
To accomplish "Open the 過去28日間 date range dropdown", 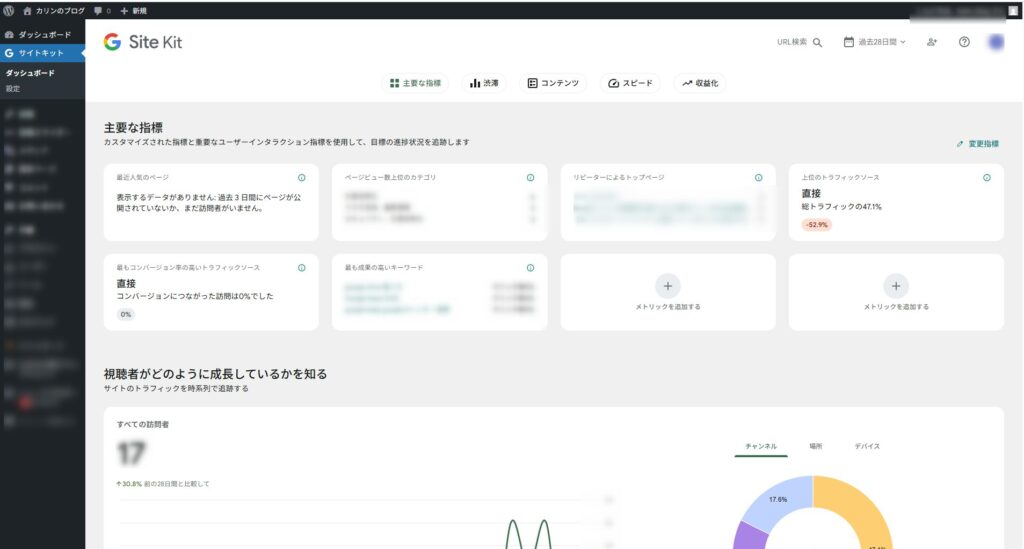I will click(875, 42).
